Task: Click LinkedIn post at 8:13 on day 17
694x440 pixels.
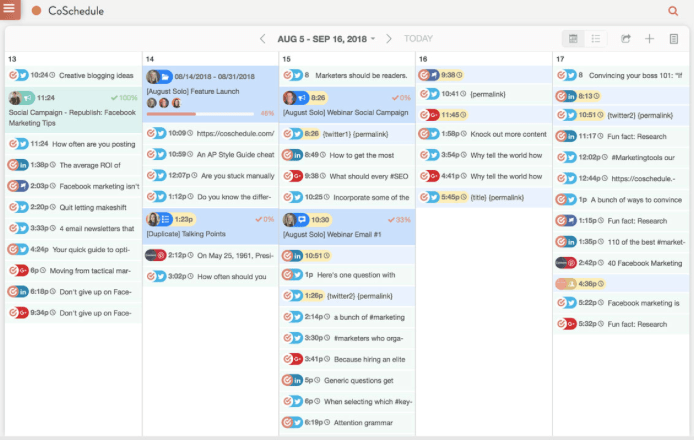Action: pos(621,96)
